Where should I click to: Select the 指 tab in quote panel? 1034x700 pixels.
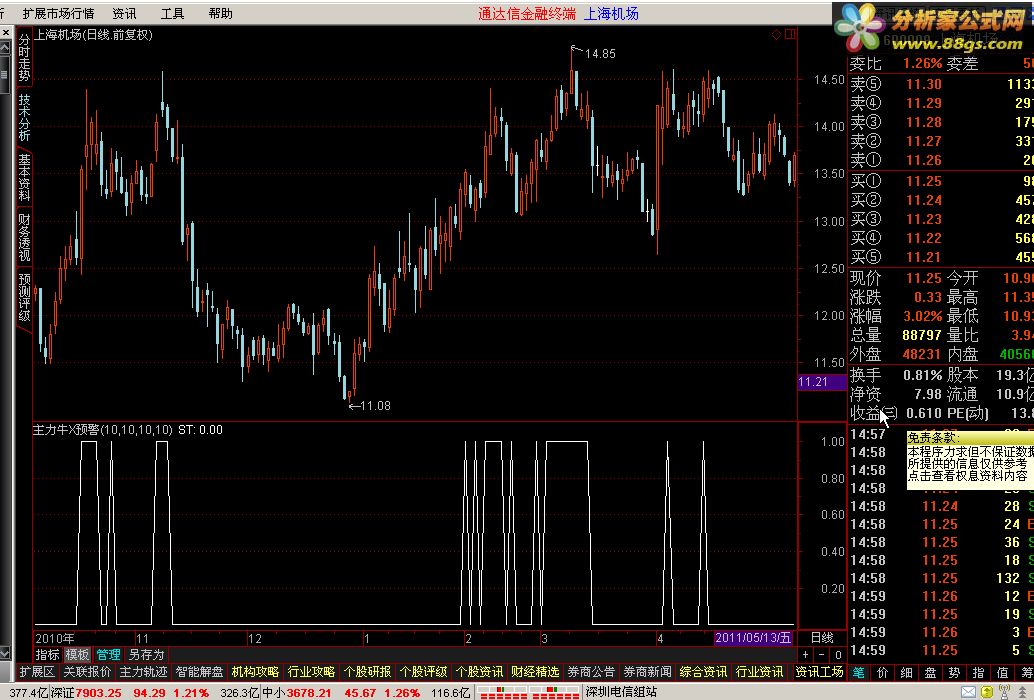coord(979,672)
